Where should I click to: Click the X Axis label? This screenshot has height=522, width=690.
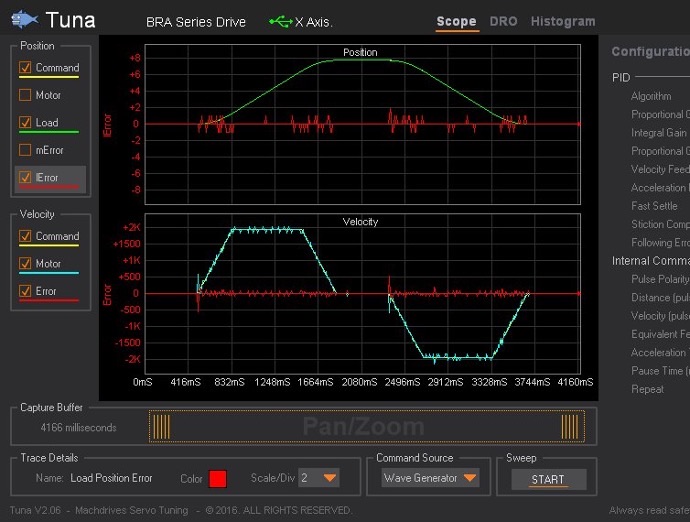(x=313, y=22)
